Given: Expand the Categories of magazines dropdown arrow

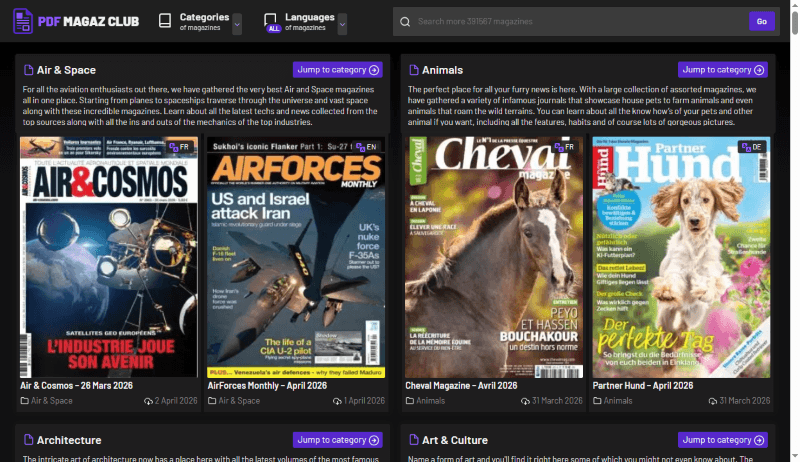Looking at the screenshot, I should pyautogui.click(x=237, y=24).
